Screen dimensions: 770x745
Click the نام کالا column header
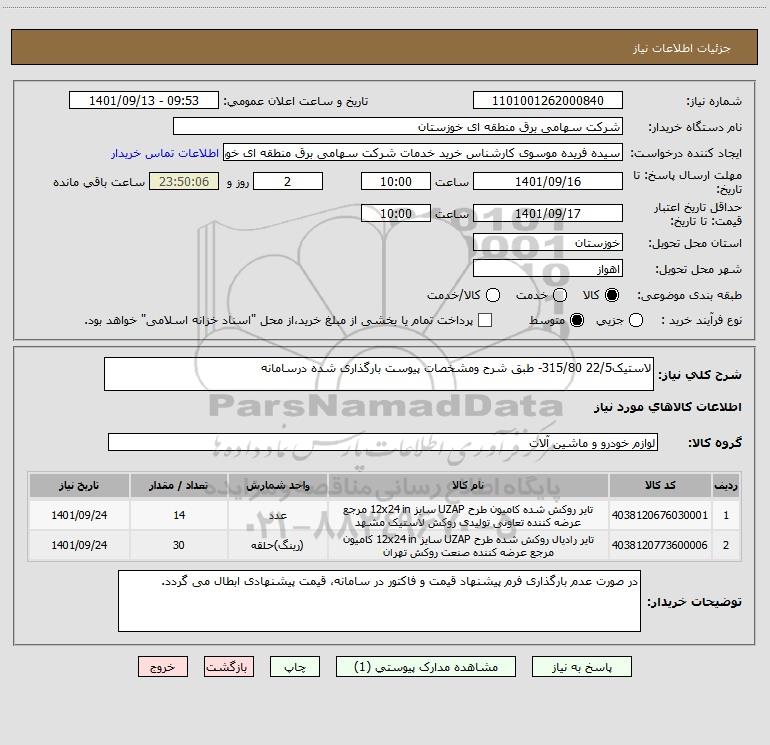tap(468, 485)
